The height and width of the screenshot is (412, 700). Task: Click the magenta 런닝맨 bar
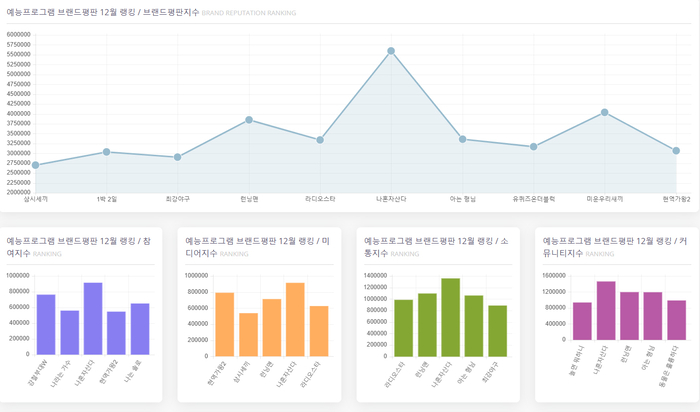coord(629,316)
